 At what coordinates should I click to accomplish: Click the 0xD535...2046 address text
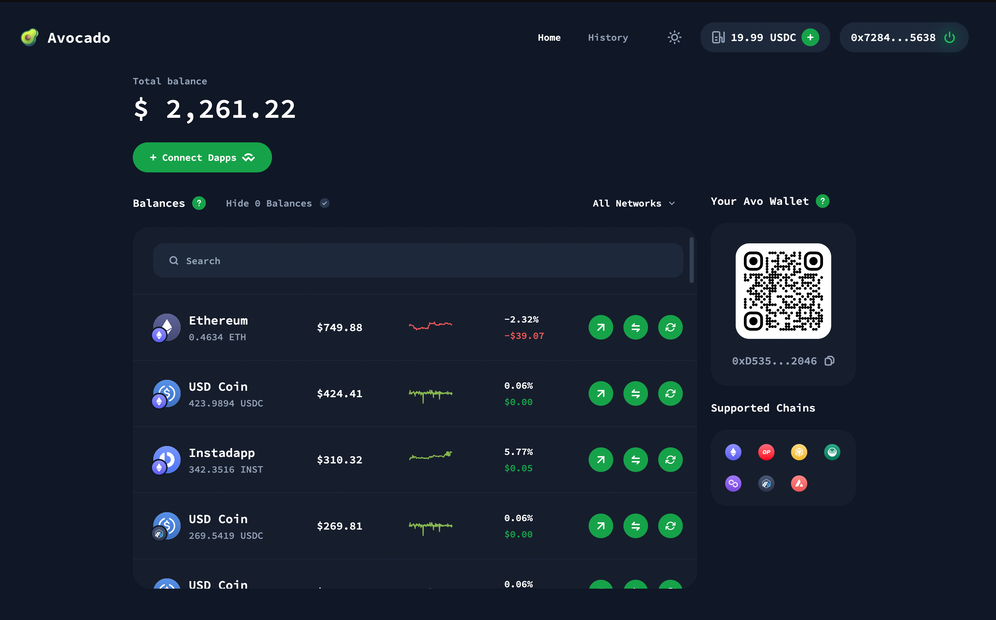(x=774, y=361)
